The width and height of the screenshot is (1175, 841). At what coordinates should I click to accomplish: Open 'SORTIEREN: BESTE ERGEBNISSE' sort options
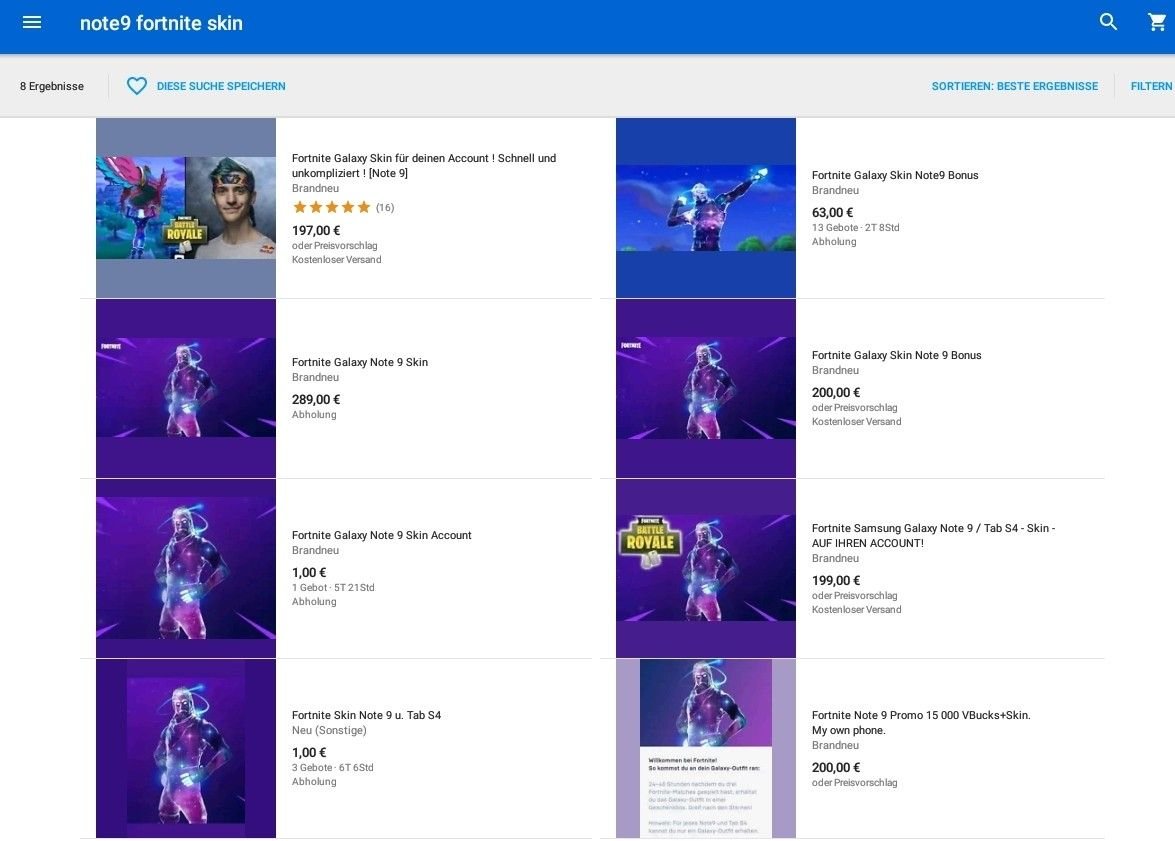(x=1015, y=86)
